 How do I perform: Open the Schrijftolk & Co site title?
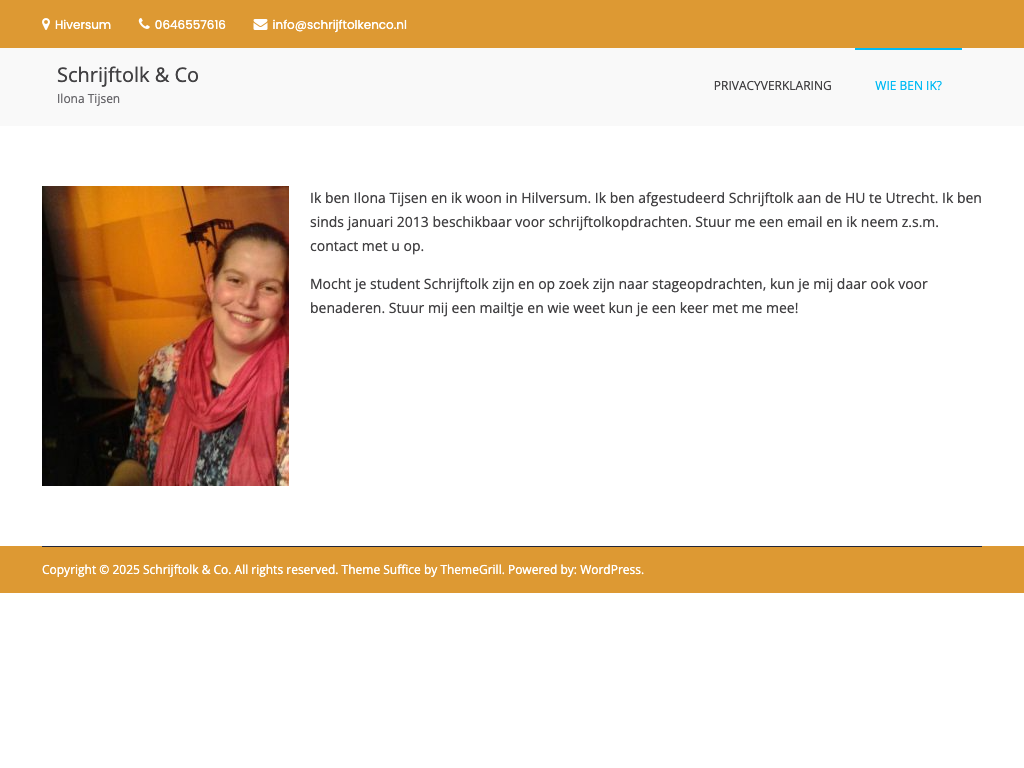coord(128,75)
